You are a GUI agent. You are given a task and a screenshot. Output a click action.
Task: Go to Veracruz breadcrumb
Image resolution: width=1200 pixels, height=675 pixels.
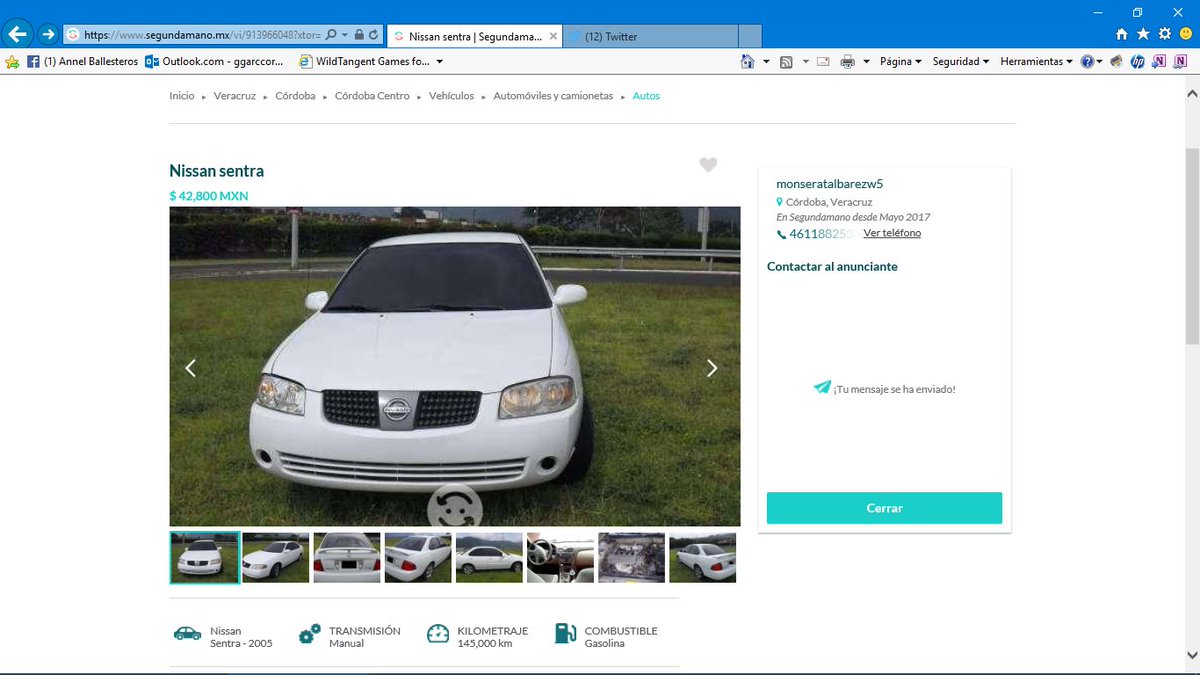tap(235, 96)
